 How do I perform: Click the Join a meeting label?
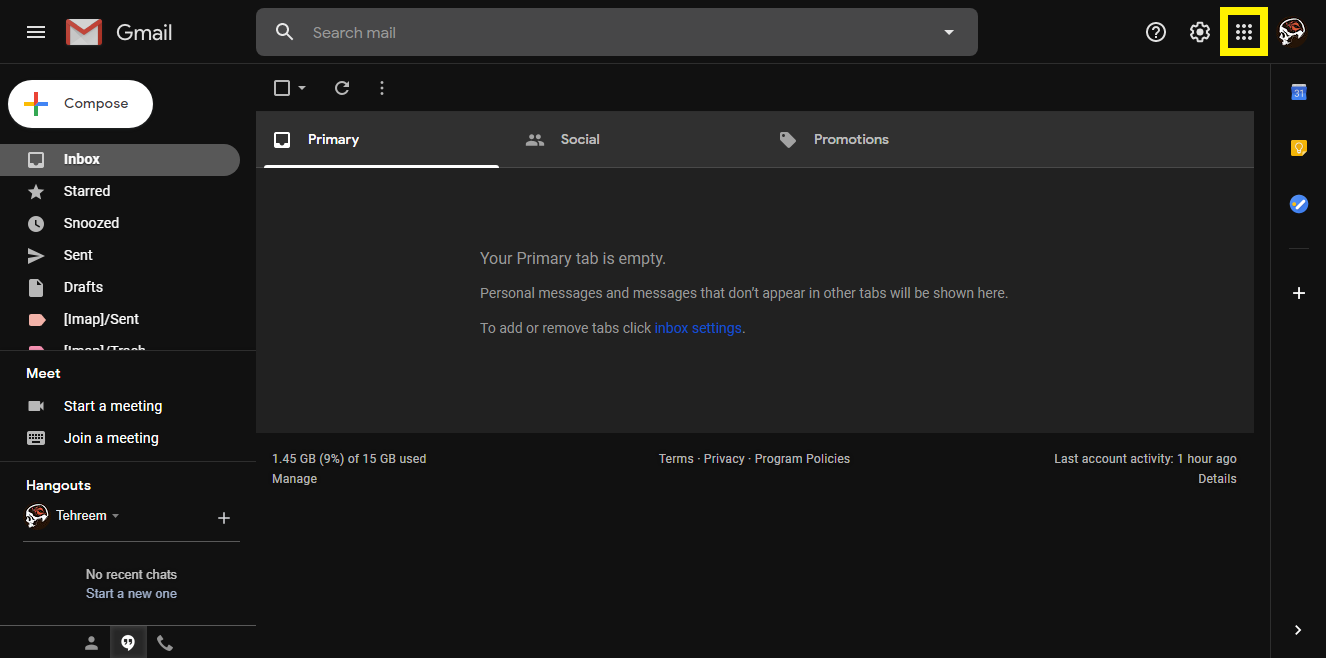pyautogui.click(x=111, y=438)
